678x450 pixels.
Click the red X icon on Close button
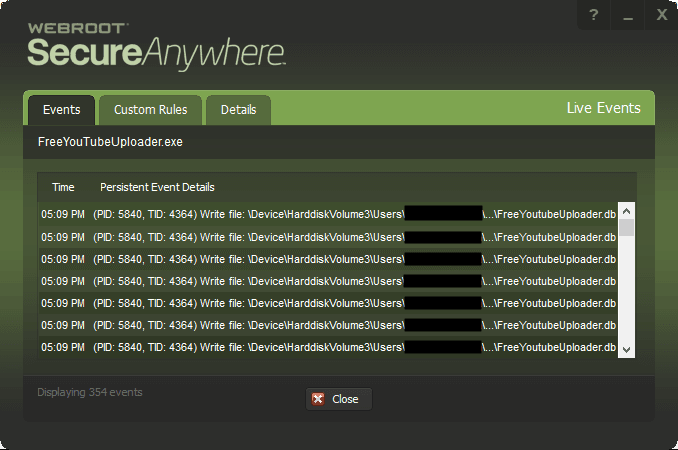318,399
